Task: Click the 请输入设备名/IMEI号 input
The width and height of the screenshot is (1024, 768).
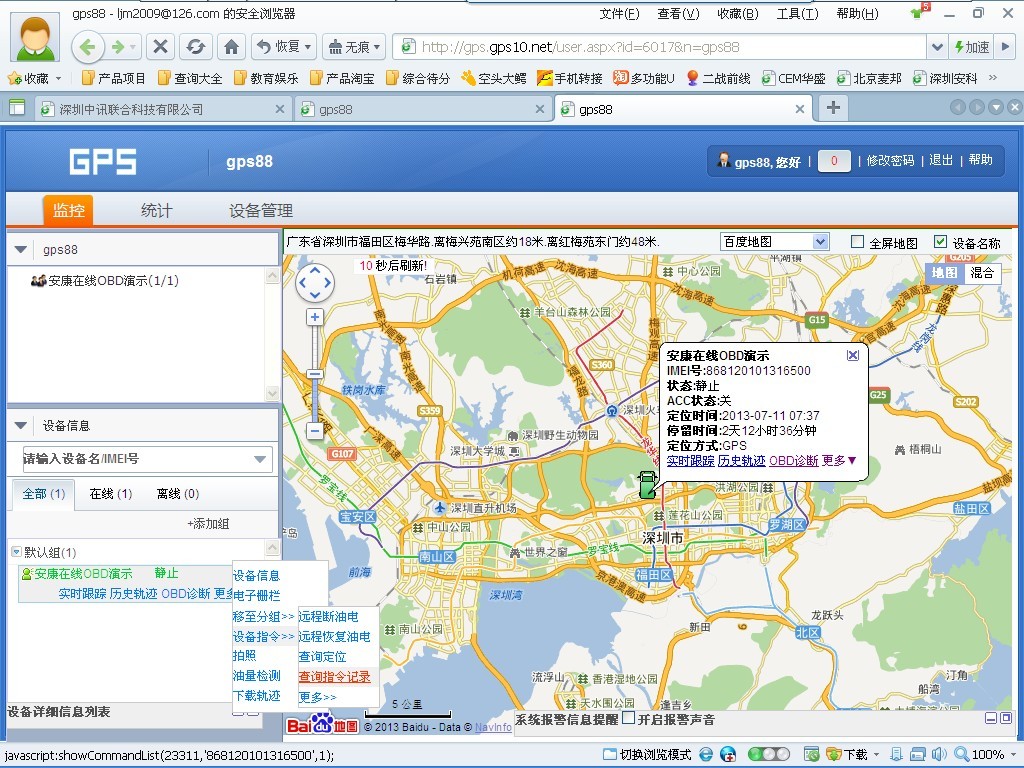Action: [137, 459]
